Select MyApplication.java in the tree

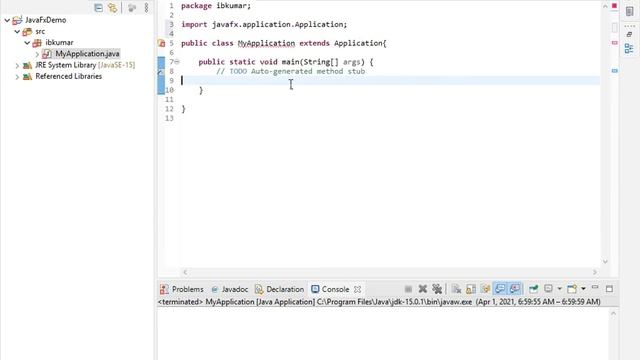coord(87,54)
